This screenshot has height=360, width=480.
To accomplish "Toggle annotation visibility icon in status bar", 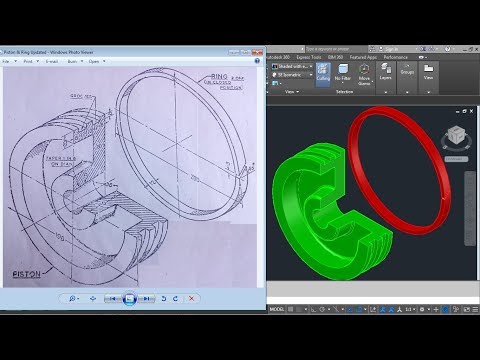I will point(383,309).
